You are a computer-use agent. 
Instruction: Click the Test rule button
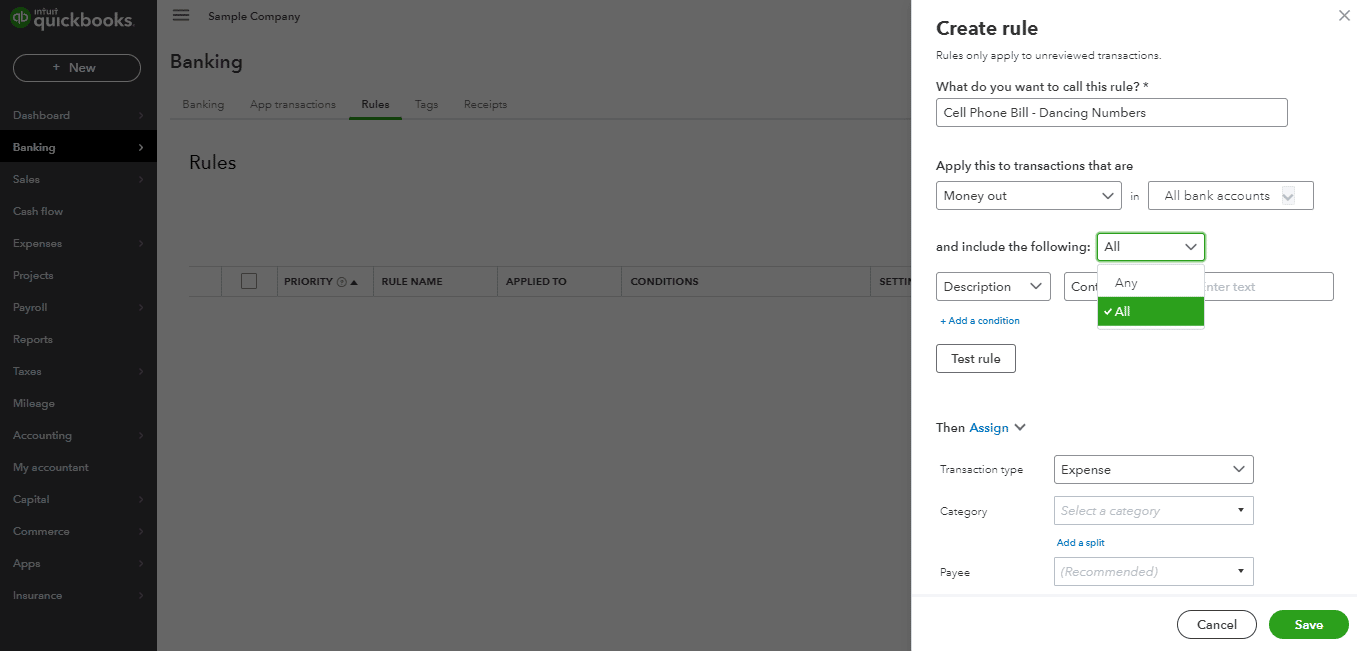point(975,358)
